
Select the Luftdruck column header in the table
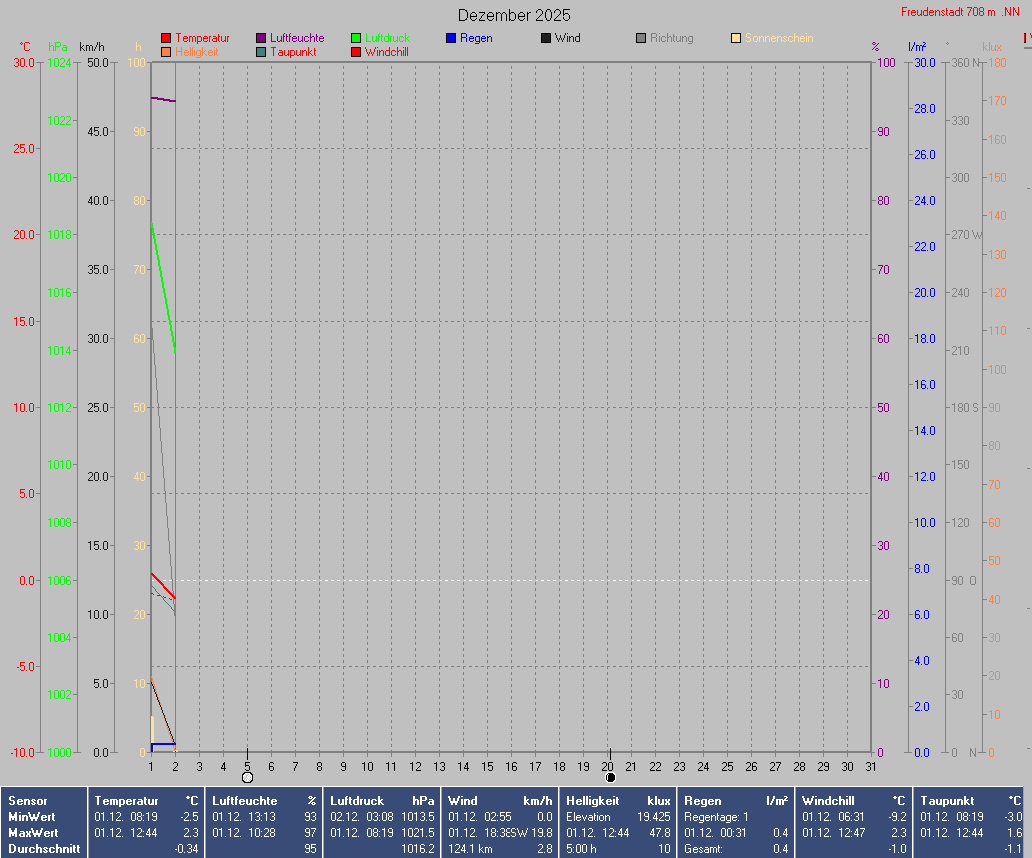[x=358, y=801]
